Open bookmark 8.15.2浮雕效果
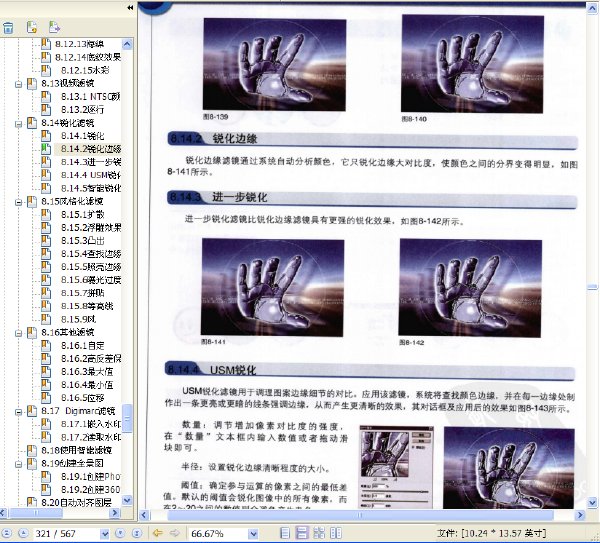Viewport: 600px width, 543px height. tap(91, 227)
